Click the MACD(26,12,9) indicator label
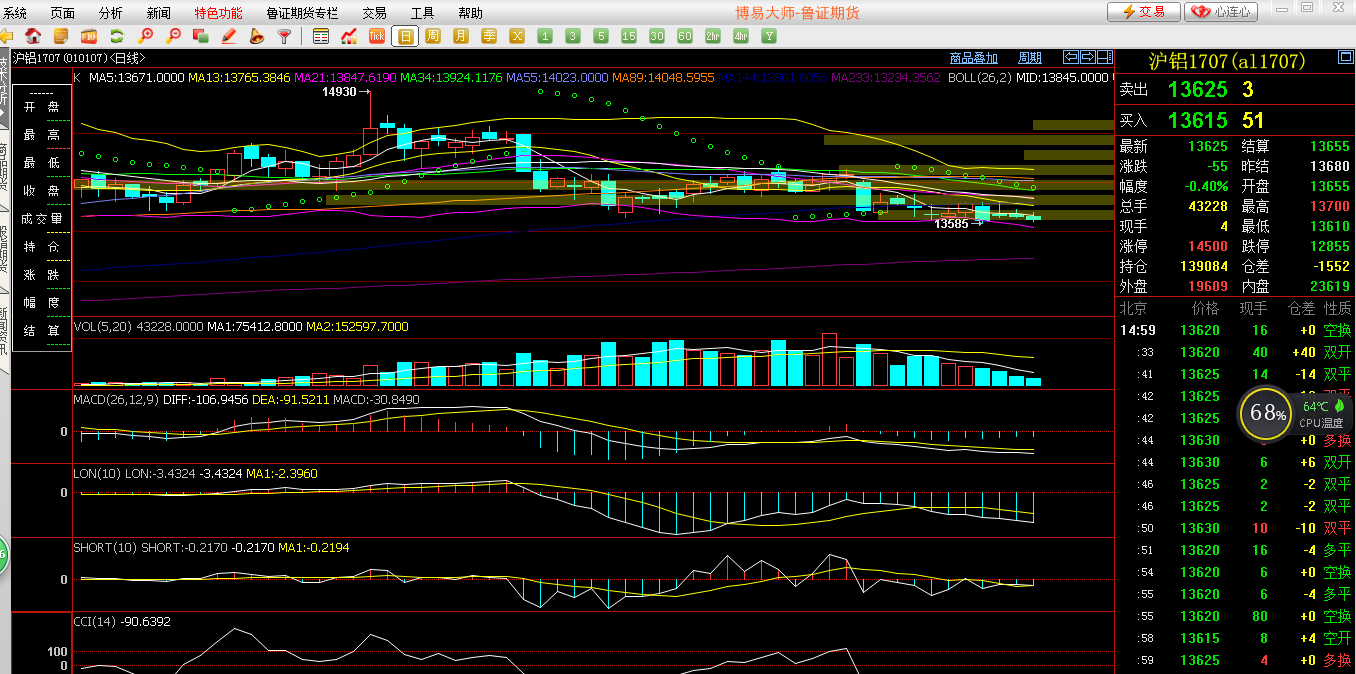Viewport: 1356px width, 674px height. click(x=118, y=399)
